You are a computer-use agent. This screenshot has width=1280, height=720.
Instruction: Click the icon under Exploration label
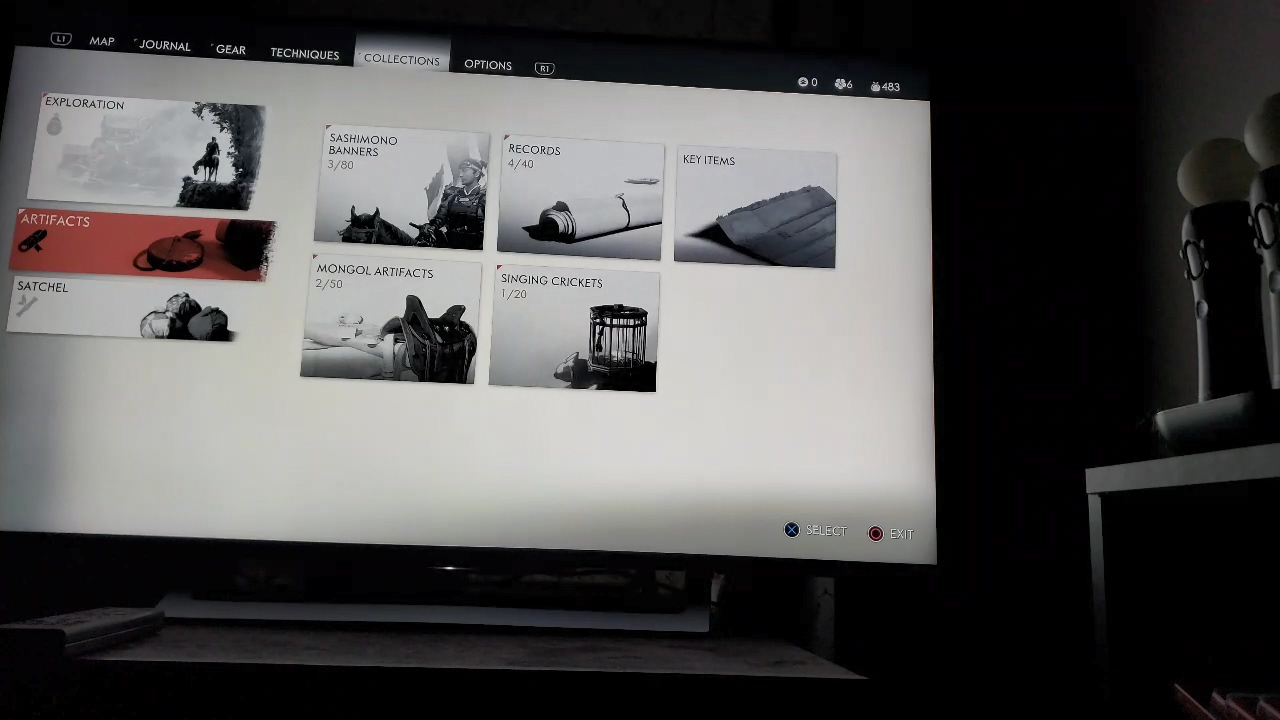point(54,124)
